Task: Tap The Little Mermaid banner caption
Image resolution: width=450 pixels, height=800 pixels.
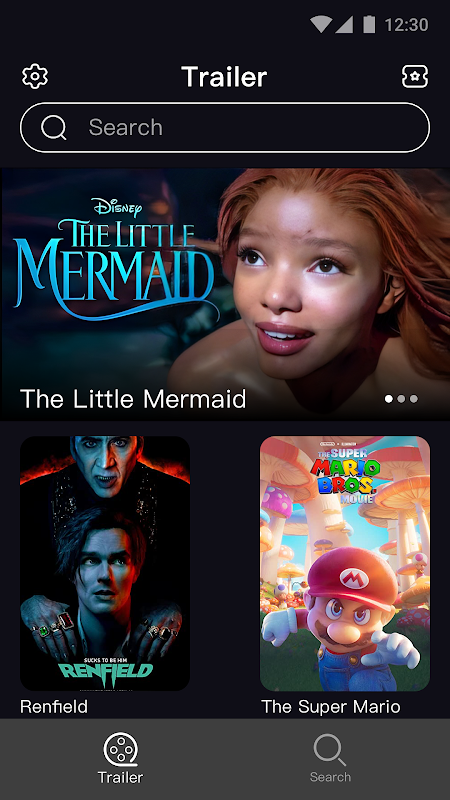Action: click(133, 398)
